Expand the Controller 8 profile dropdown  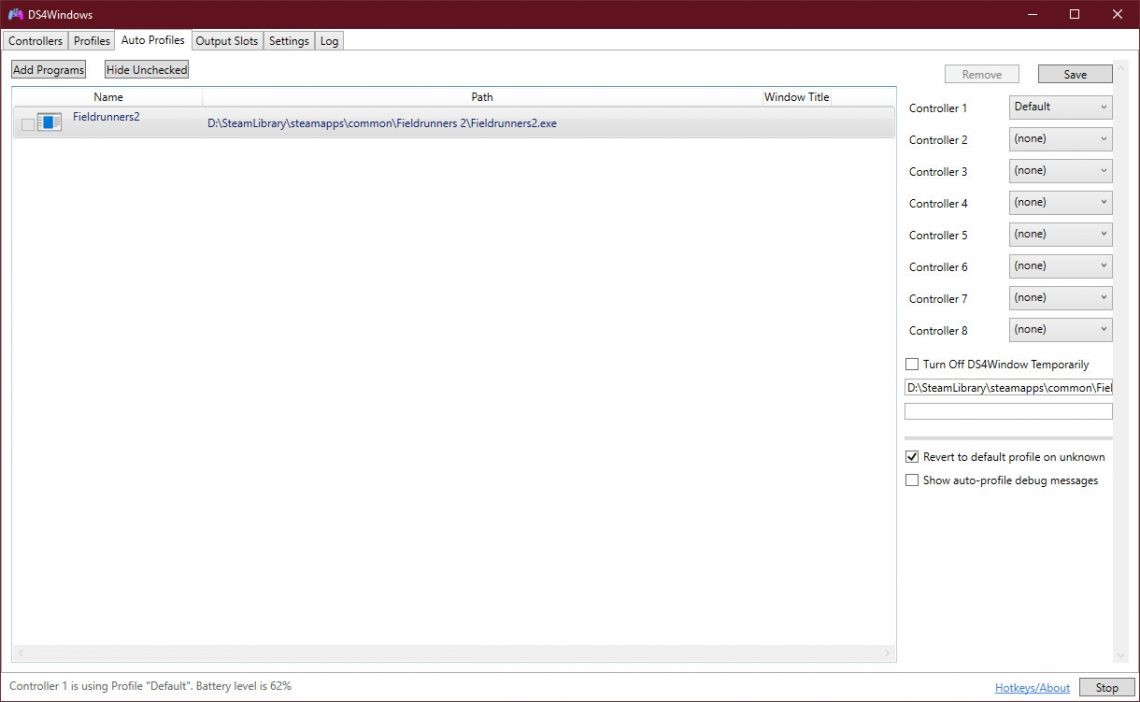tap(1060, 330)
